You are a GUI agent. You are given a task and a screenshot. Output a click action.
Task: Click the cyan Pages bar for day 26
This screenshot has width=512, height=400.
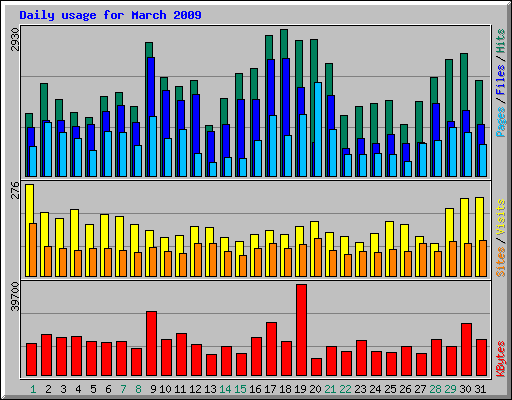(x=408, y=169)
